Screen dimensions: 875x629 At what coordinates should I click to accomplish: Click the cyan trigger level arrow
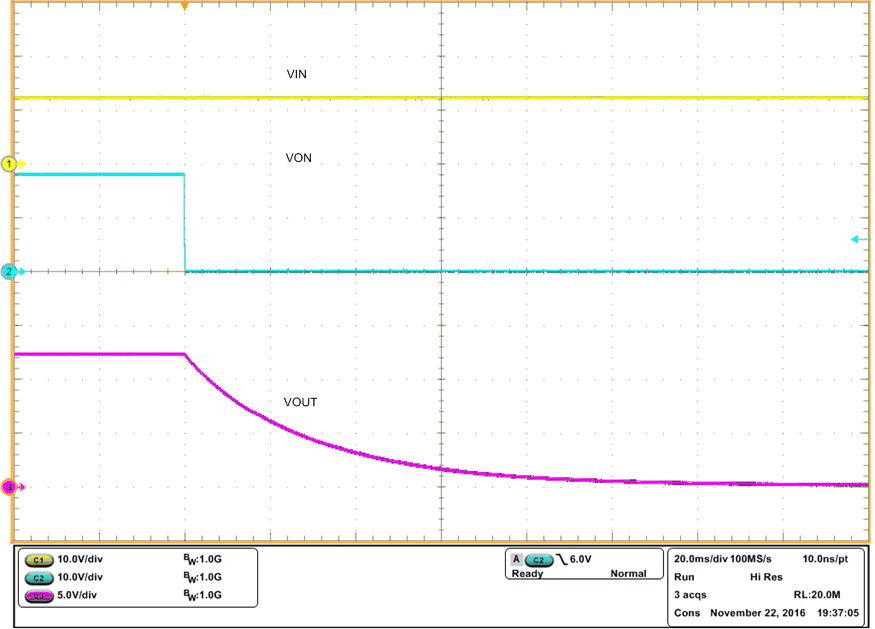coord(856,239)
